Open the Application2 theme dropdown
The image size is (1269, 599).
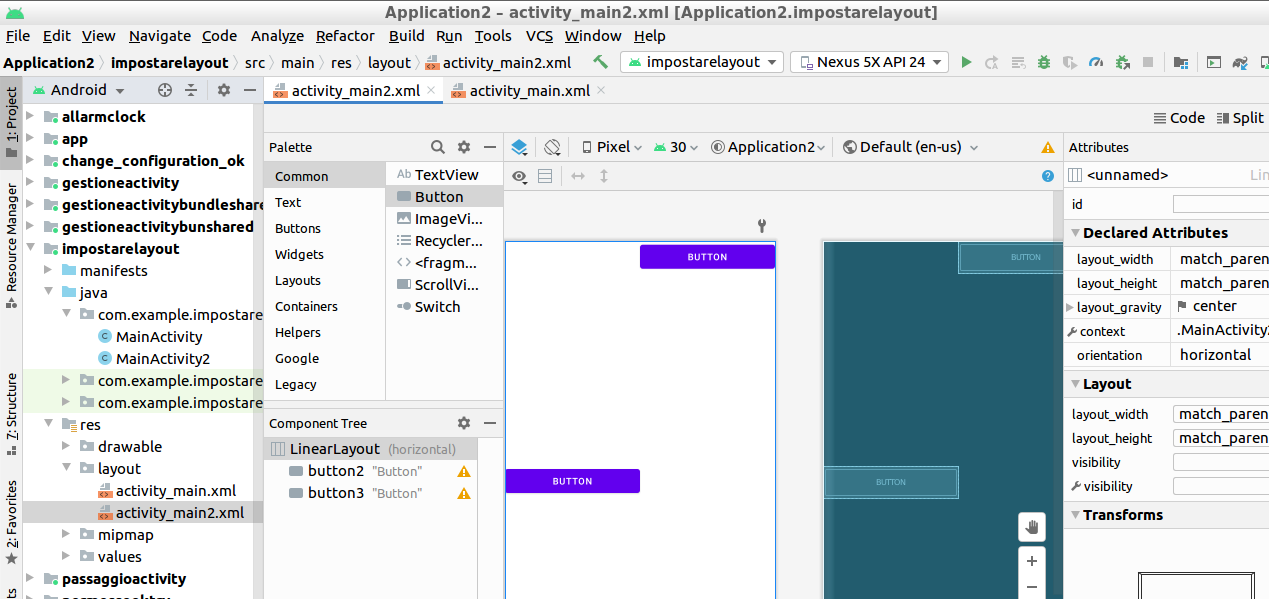coord(768,147)
